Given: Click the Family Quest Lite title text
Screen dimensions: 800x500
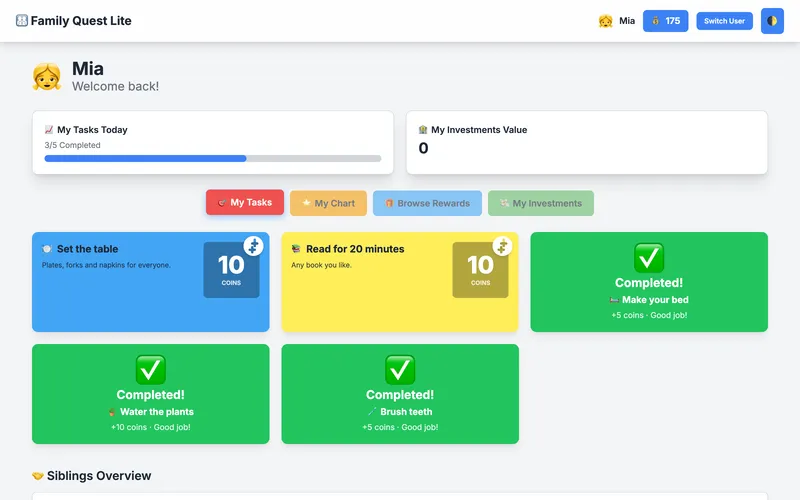Looking at the screenshot, I should click(x=81, y=21).
